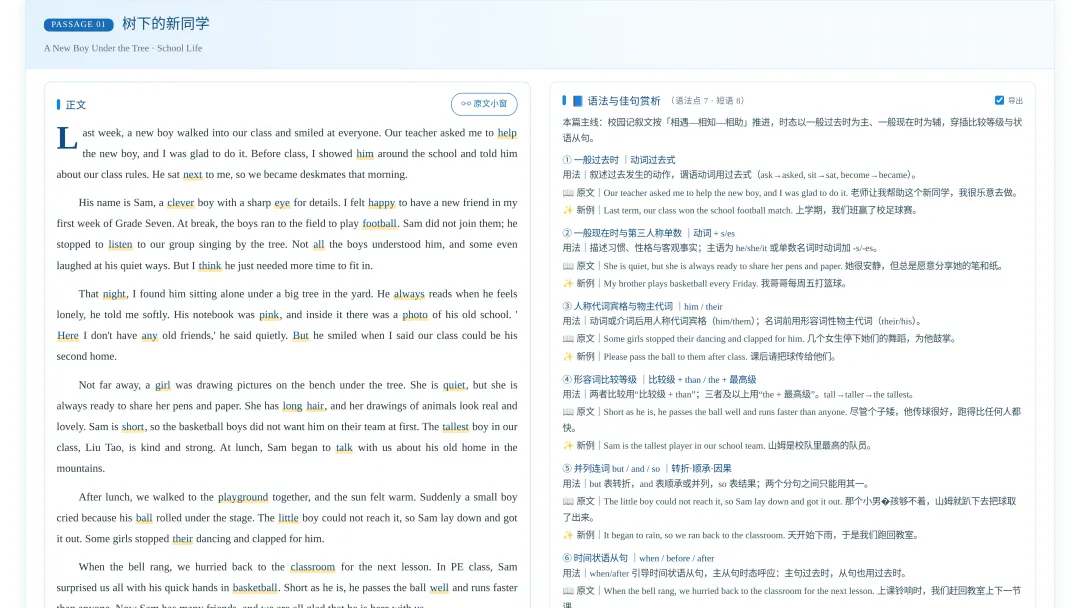Select grammar heading ⑤并列连词 but / and / so
This screenshot has width=1080, height=608.
(646, 468)
